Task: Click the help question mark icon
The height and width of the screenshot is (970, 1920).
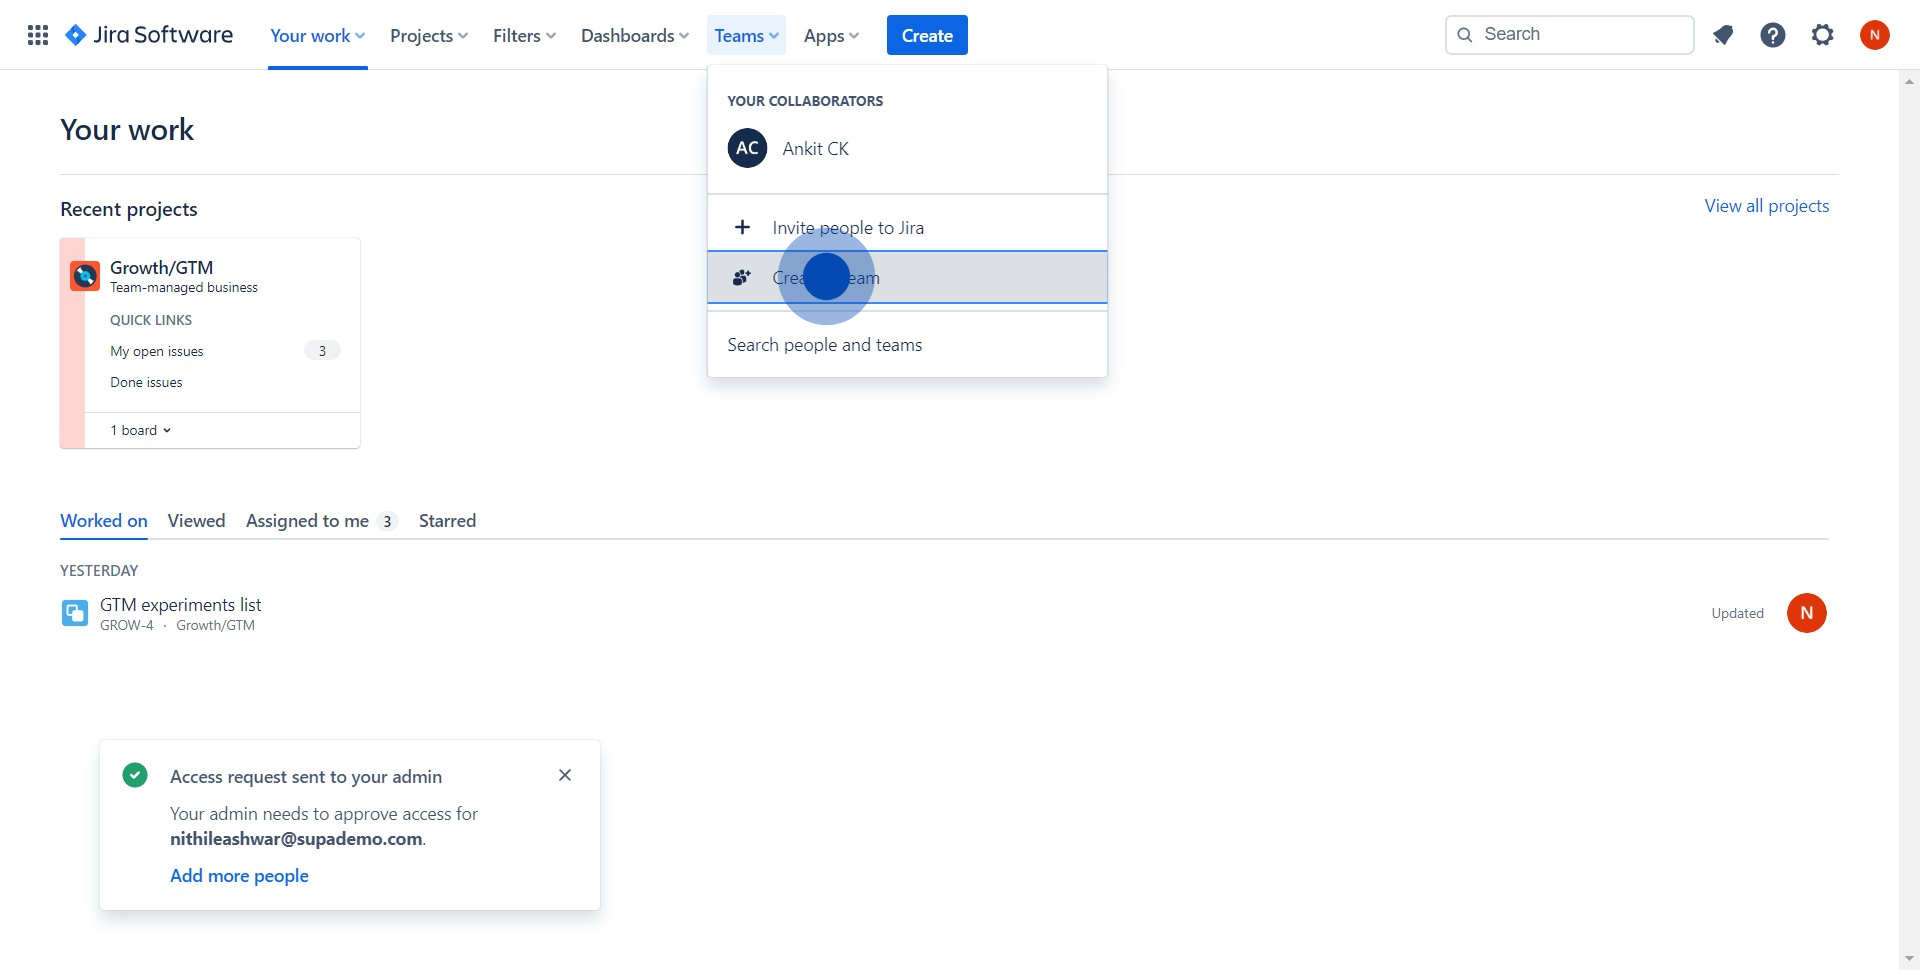Action: (x=1772, y=34)
